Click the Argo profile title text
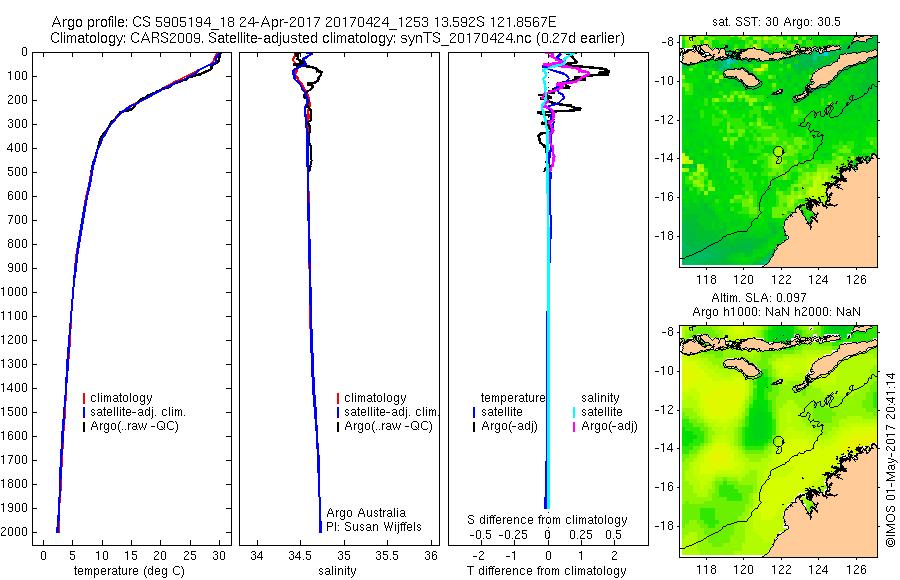This screenshot has width=900, height=580. tap(304, 22)
